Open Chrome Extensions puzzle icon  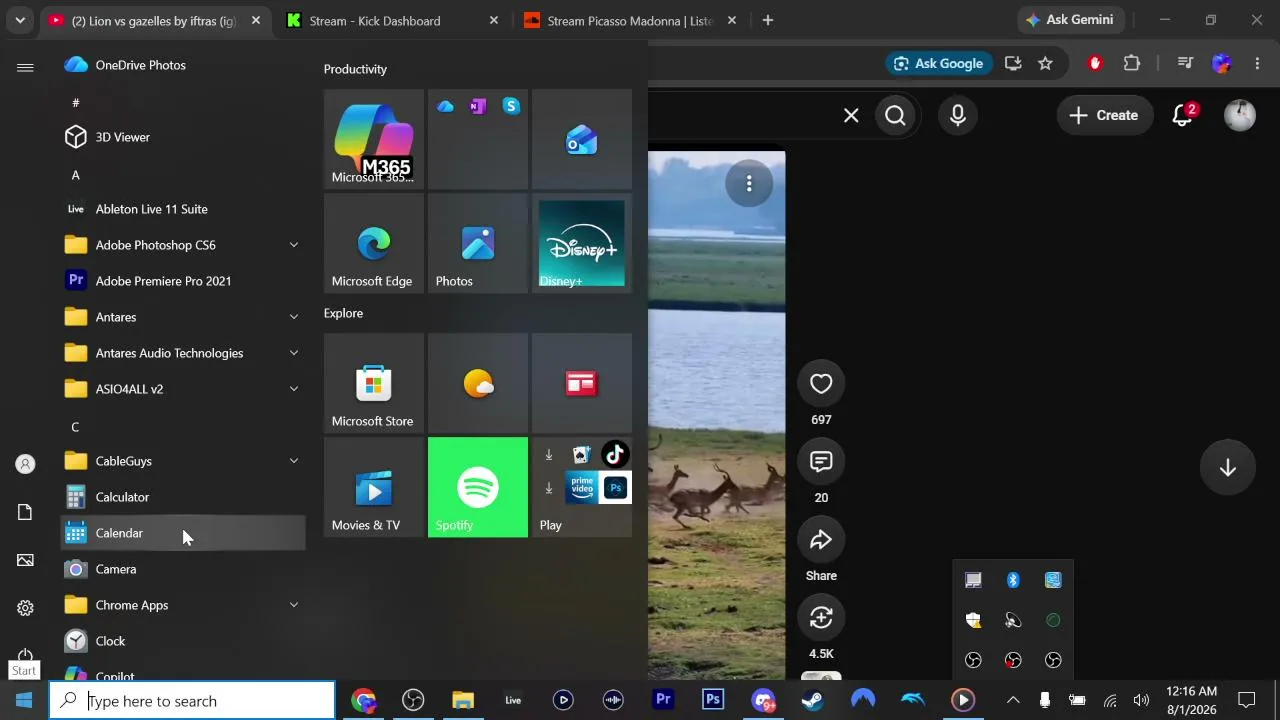tap(1132, 63)
